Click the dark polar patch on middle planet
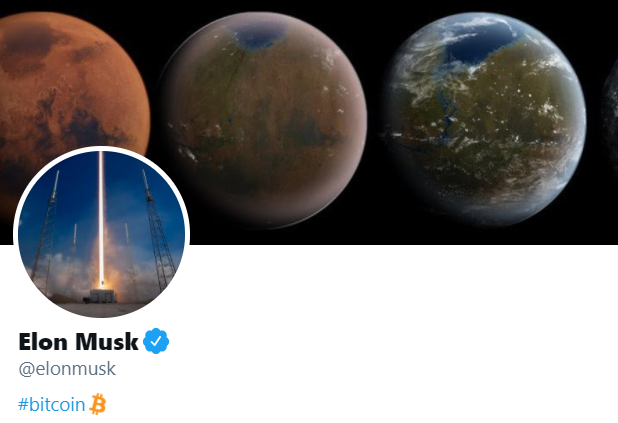 (x=259, y=35)
